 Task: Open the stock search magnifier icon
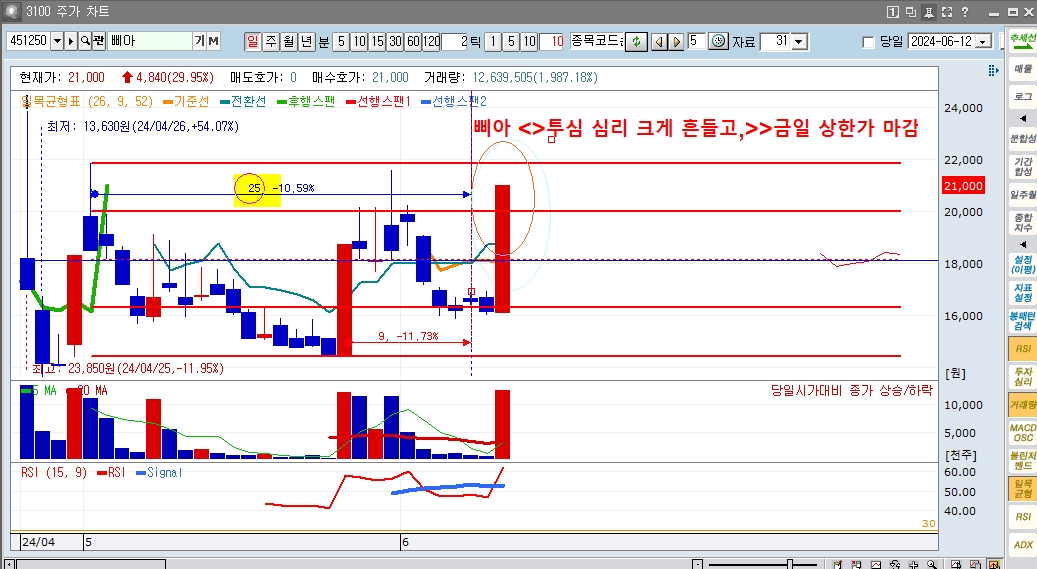pyautogui.click(x=85, y=41)
